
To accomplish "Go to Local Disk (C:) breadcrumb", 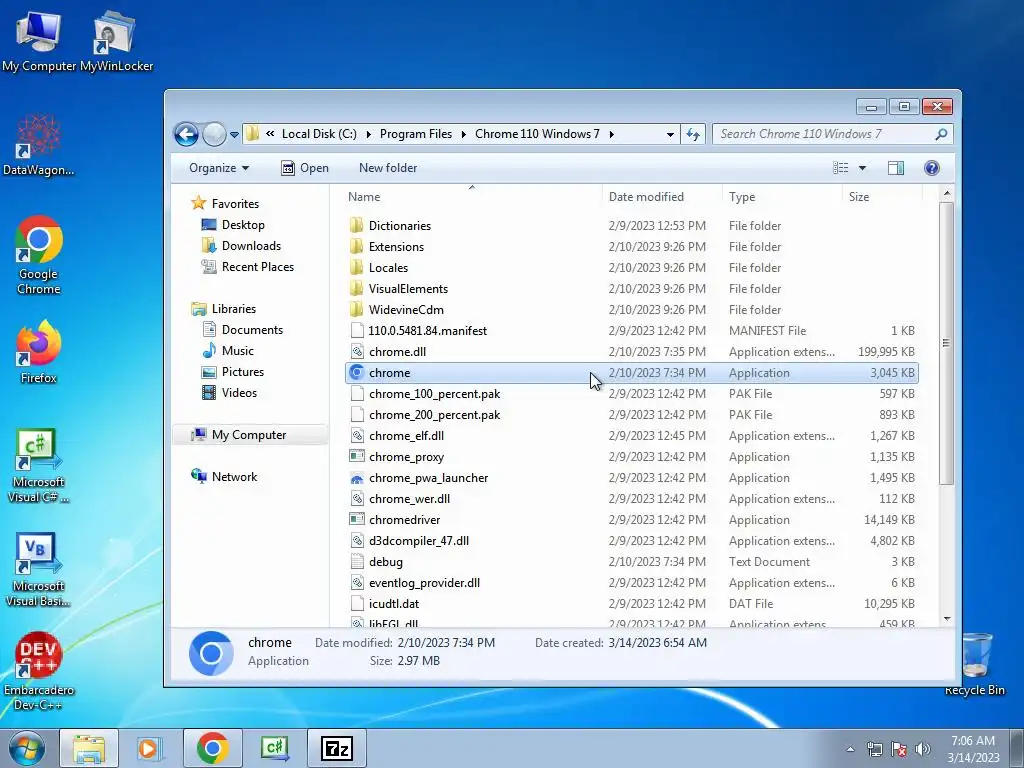I will [319, 135].
